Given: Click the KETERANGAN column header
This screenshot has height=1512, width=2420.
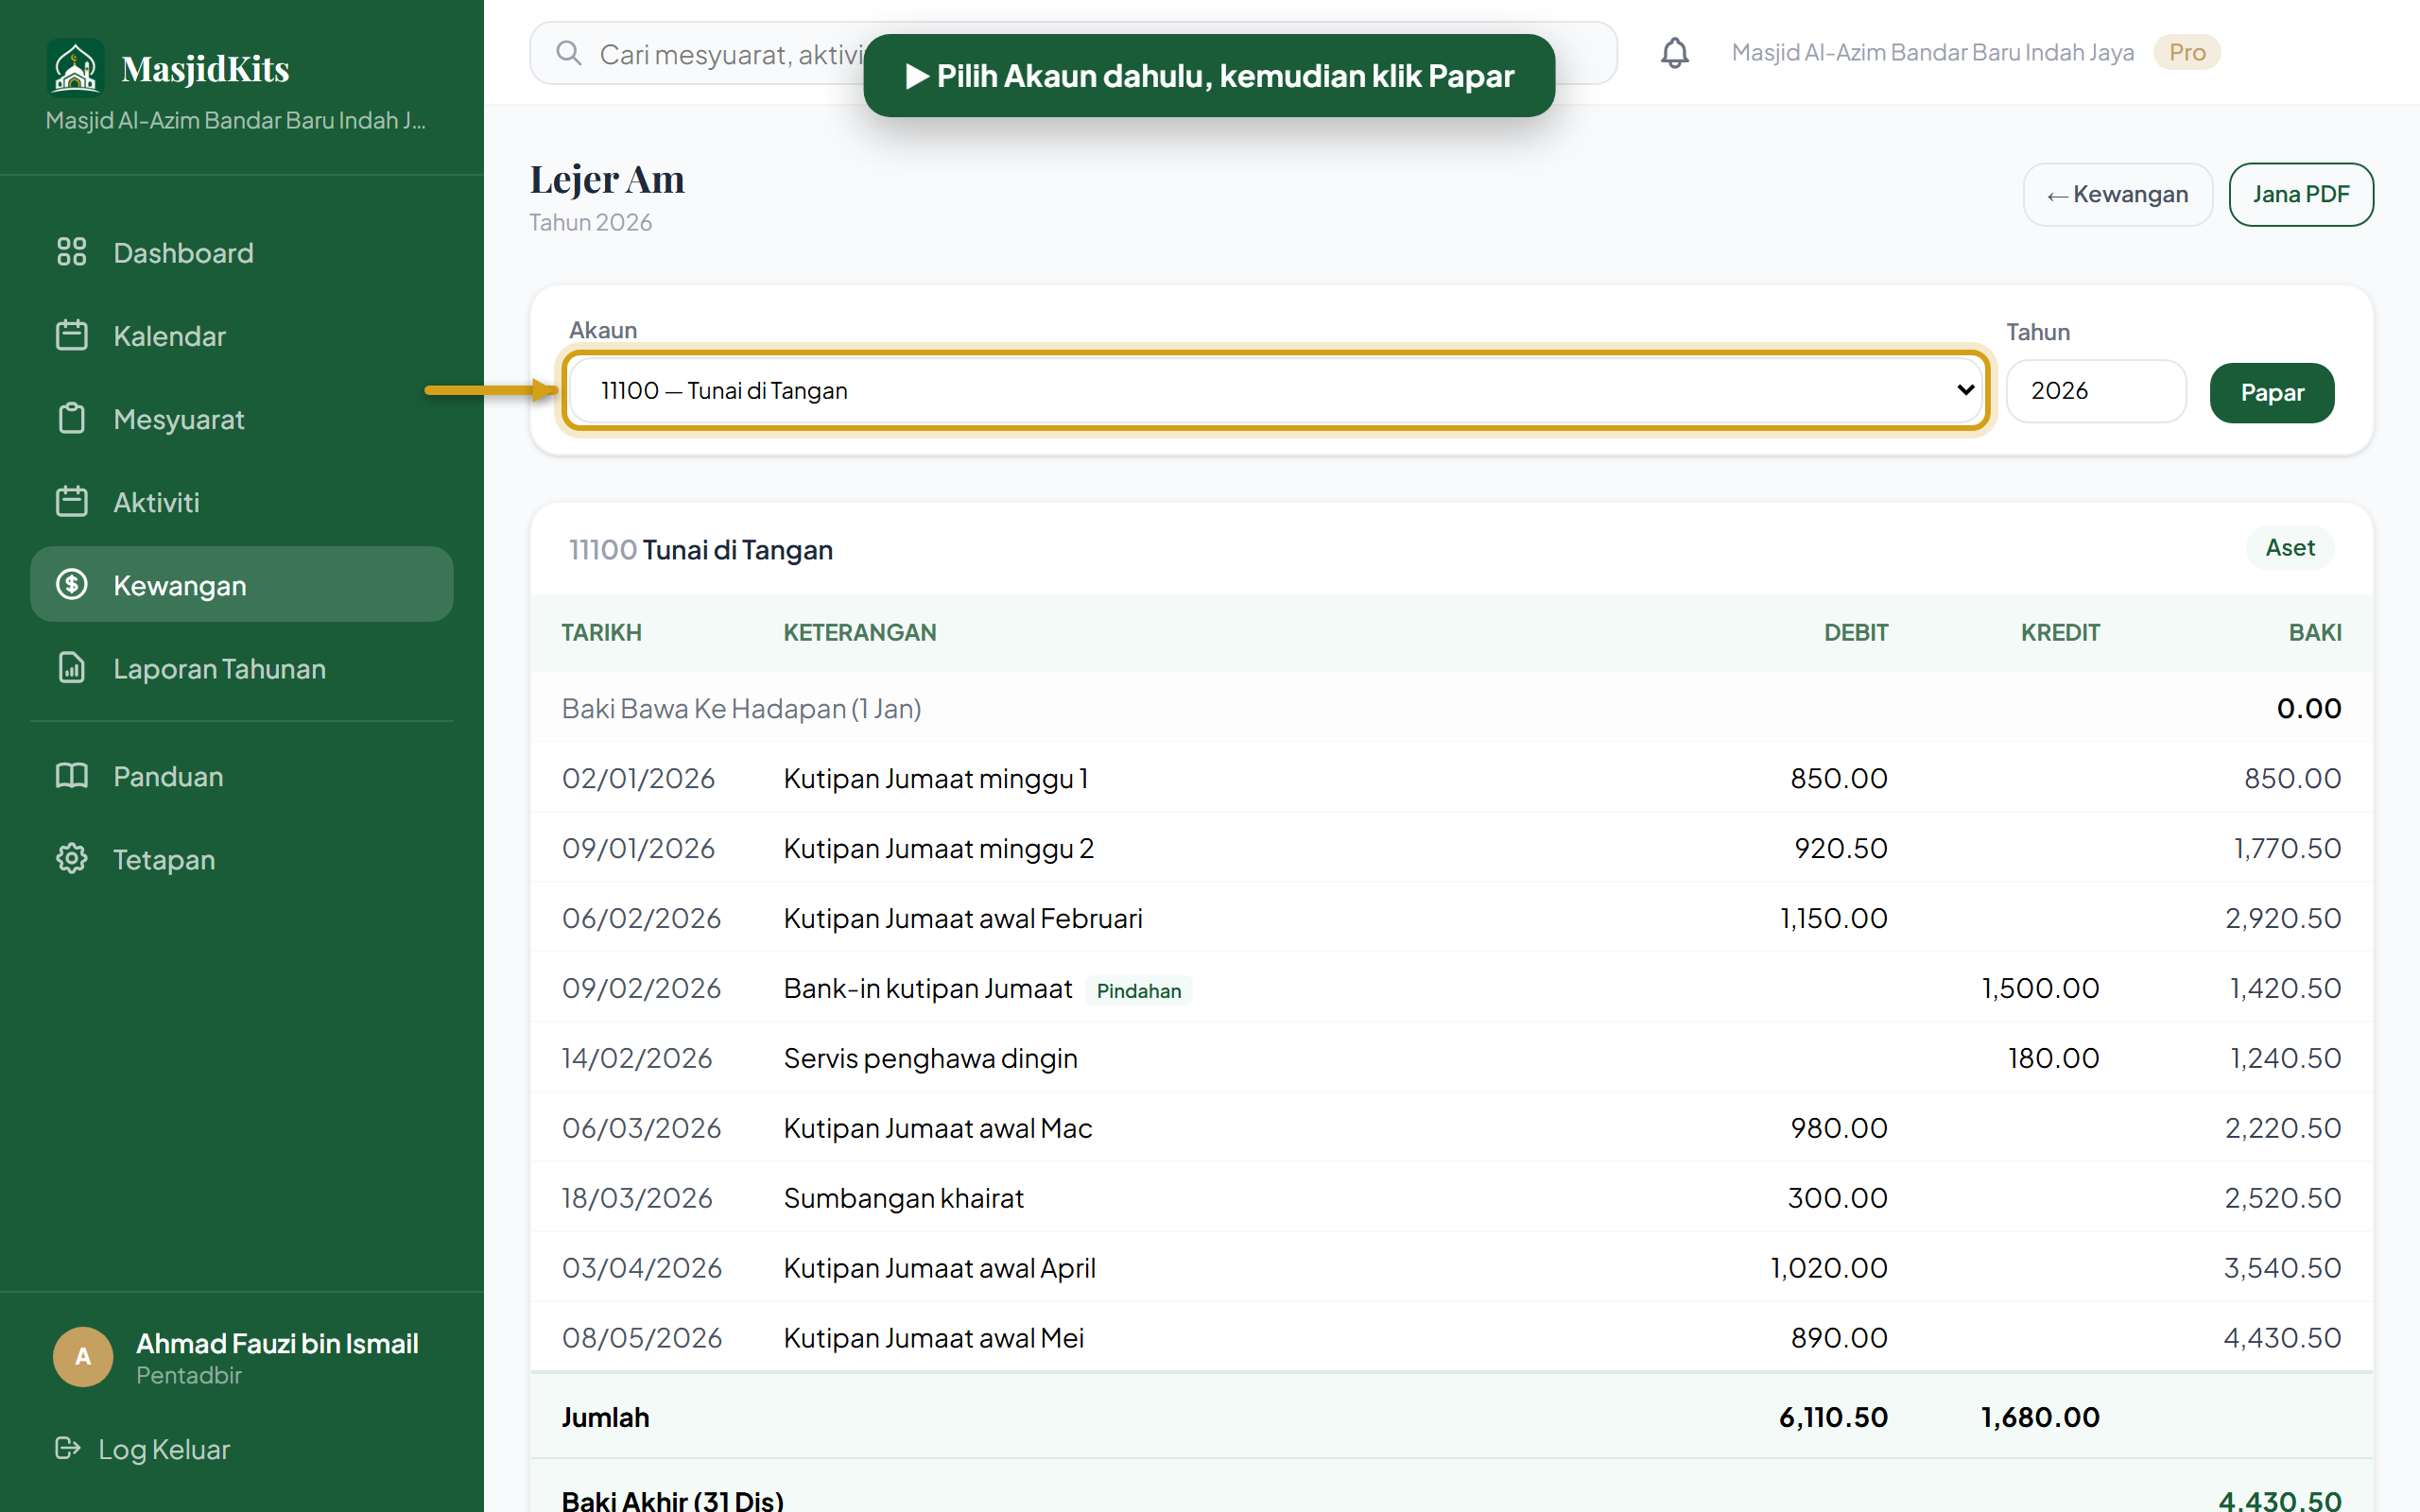Looking at the screenshot, I should 860,632.
